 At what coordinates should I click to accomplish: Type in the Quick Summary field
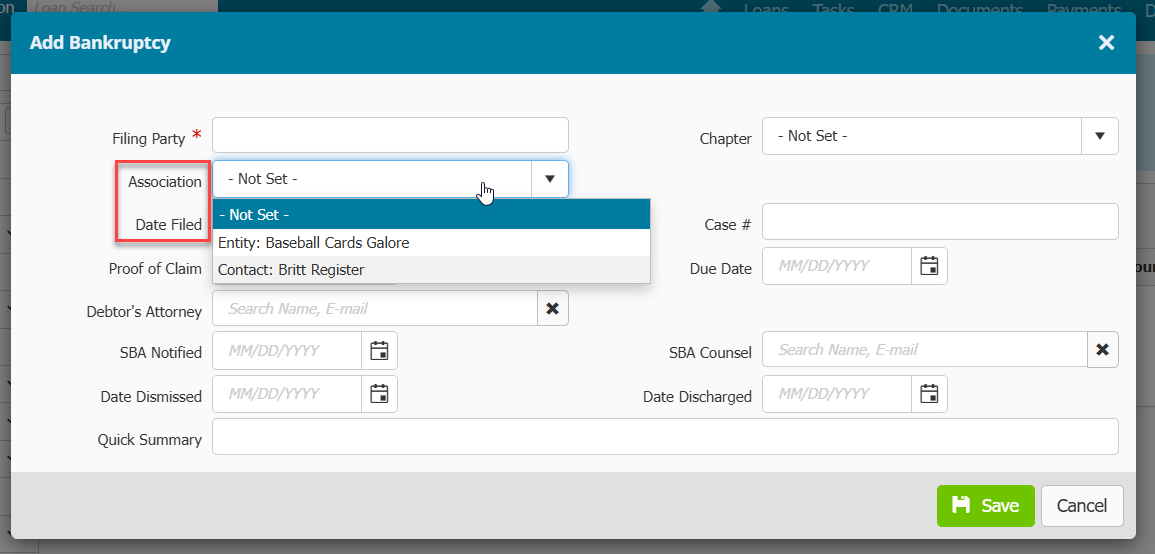coord(665,437)
